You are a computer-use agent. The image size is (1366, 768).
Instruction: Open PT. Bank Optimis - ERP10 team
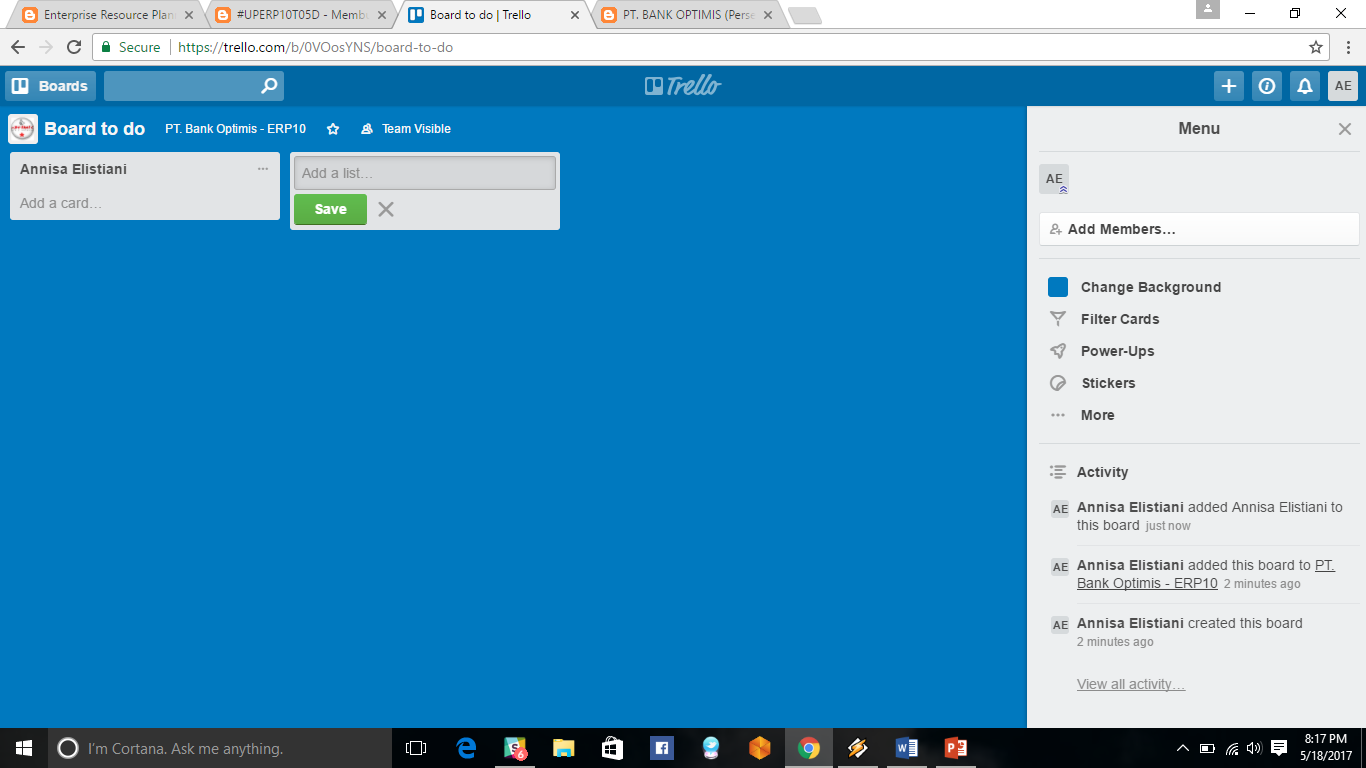[236, 129]
